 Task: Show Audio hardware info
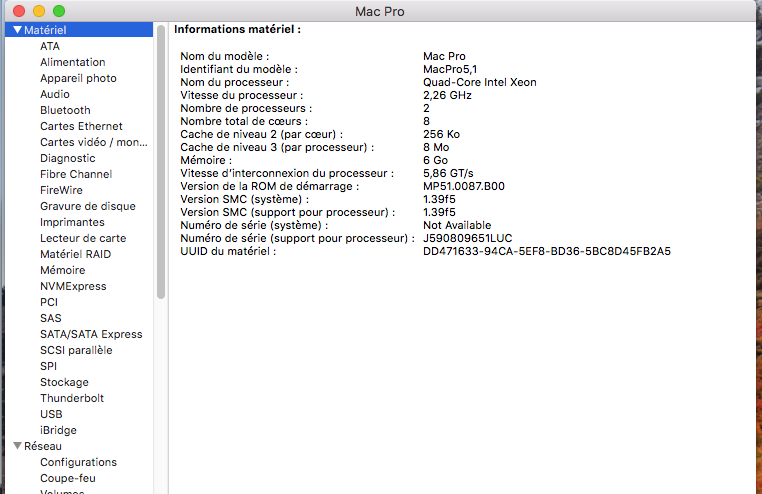coord(54,94)
